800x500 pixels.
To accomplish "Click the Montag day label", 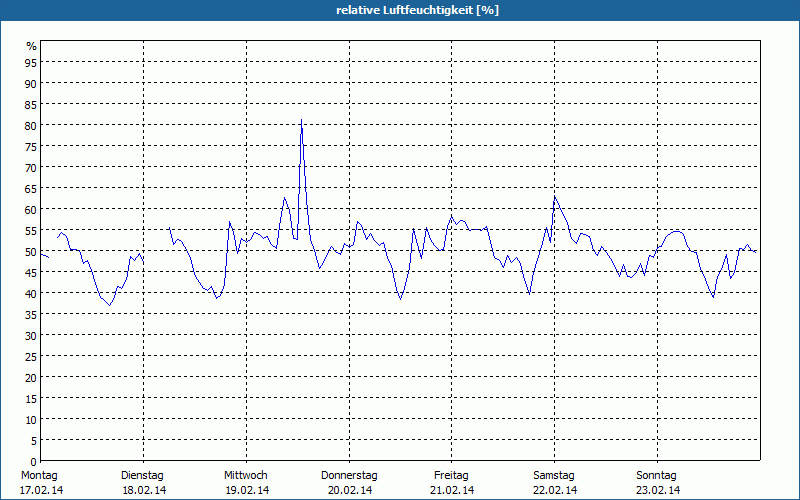I will coord(40,475).
